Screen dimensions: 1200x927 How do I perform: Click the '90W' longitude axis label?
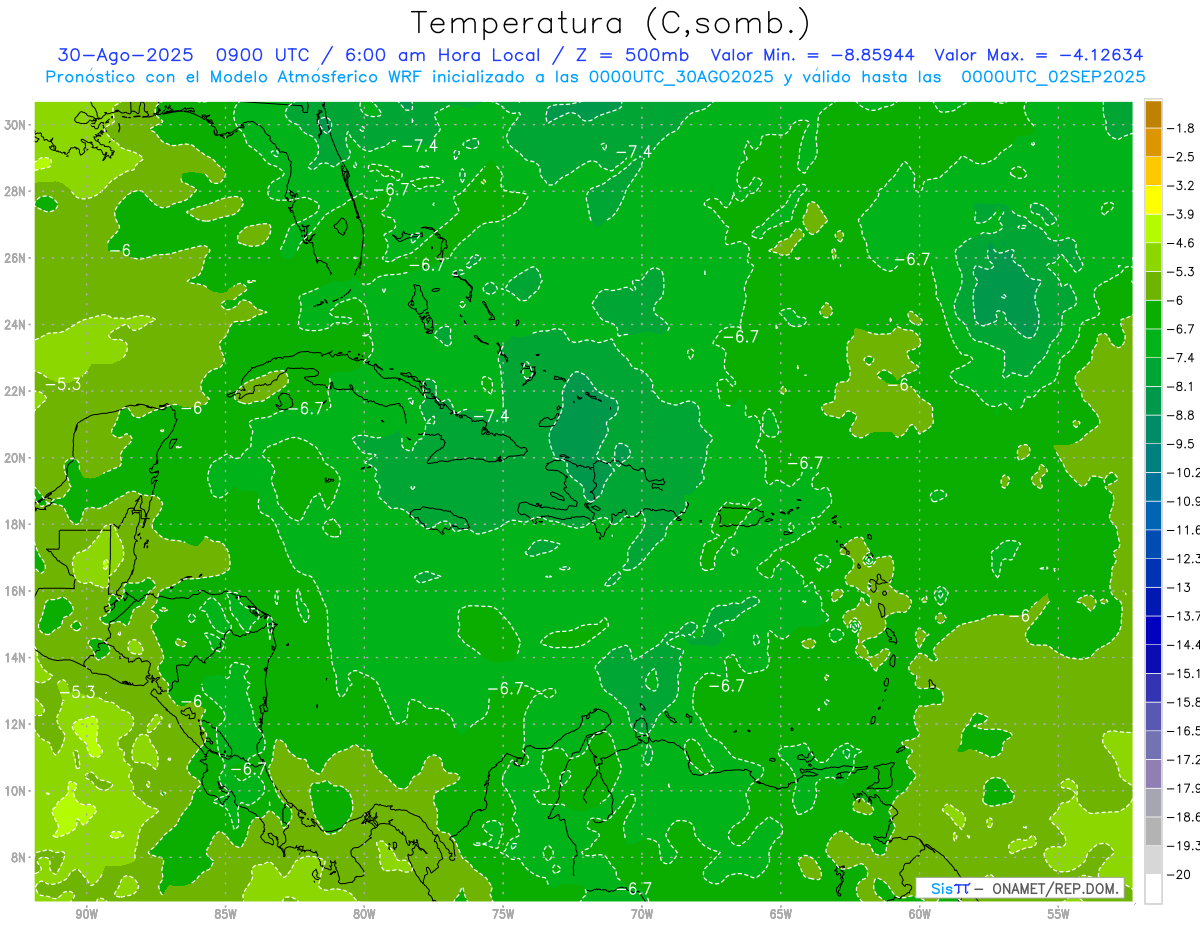click(x=86, y=914)
